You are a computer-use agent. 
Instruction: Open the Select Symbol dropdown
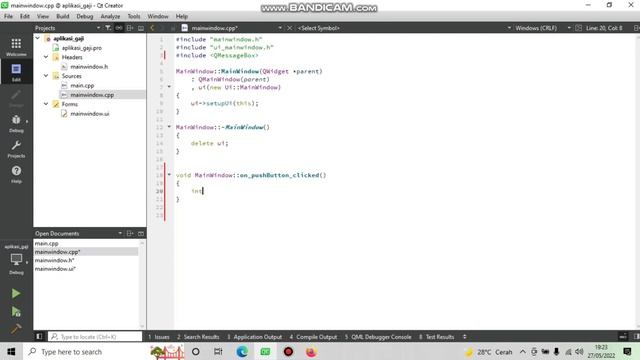[404, 28]
